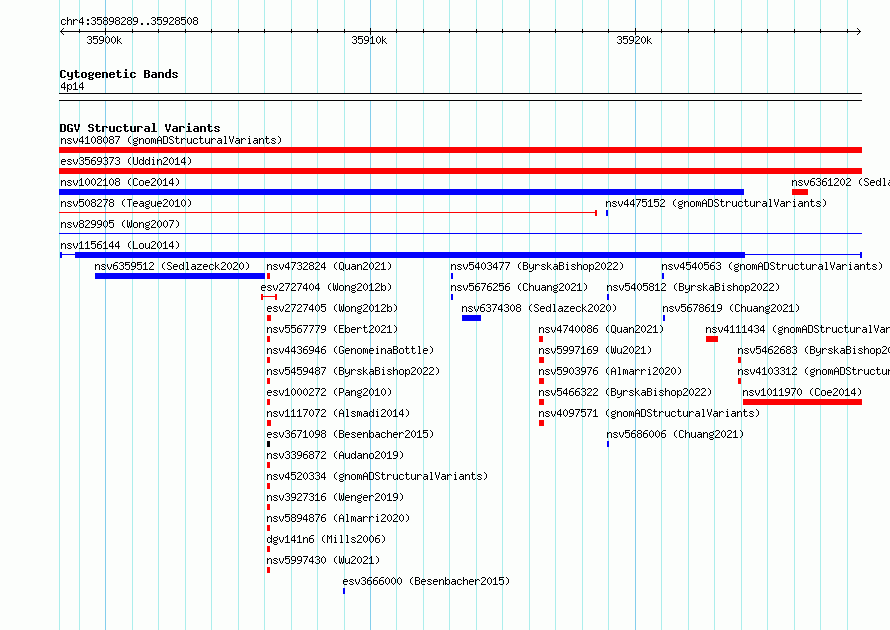Select nsv4540563 gnomADStructuralVariants label

772,266
